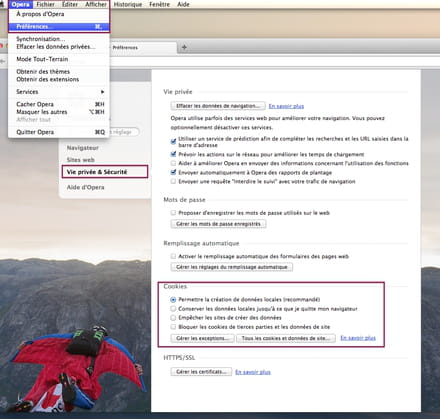Expand the Services submenu

(59, 92)
